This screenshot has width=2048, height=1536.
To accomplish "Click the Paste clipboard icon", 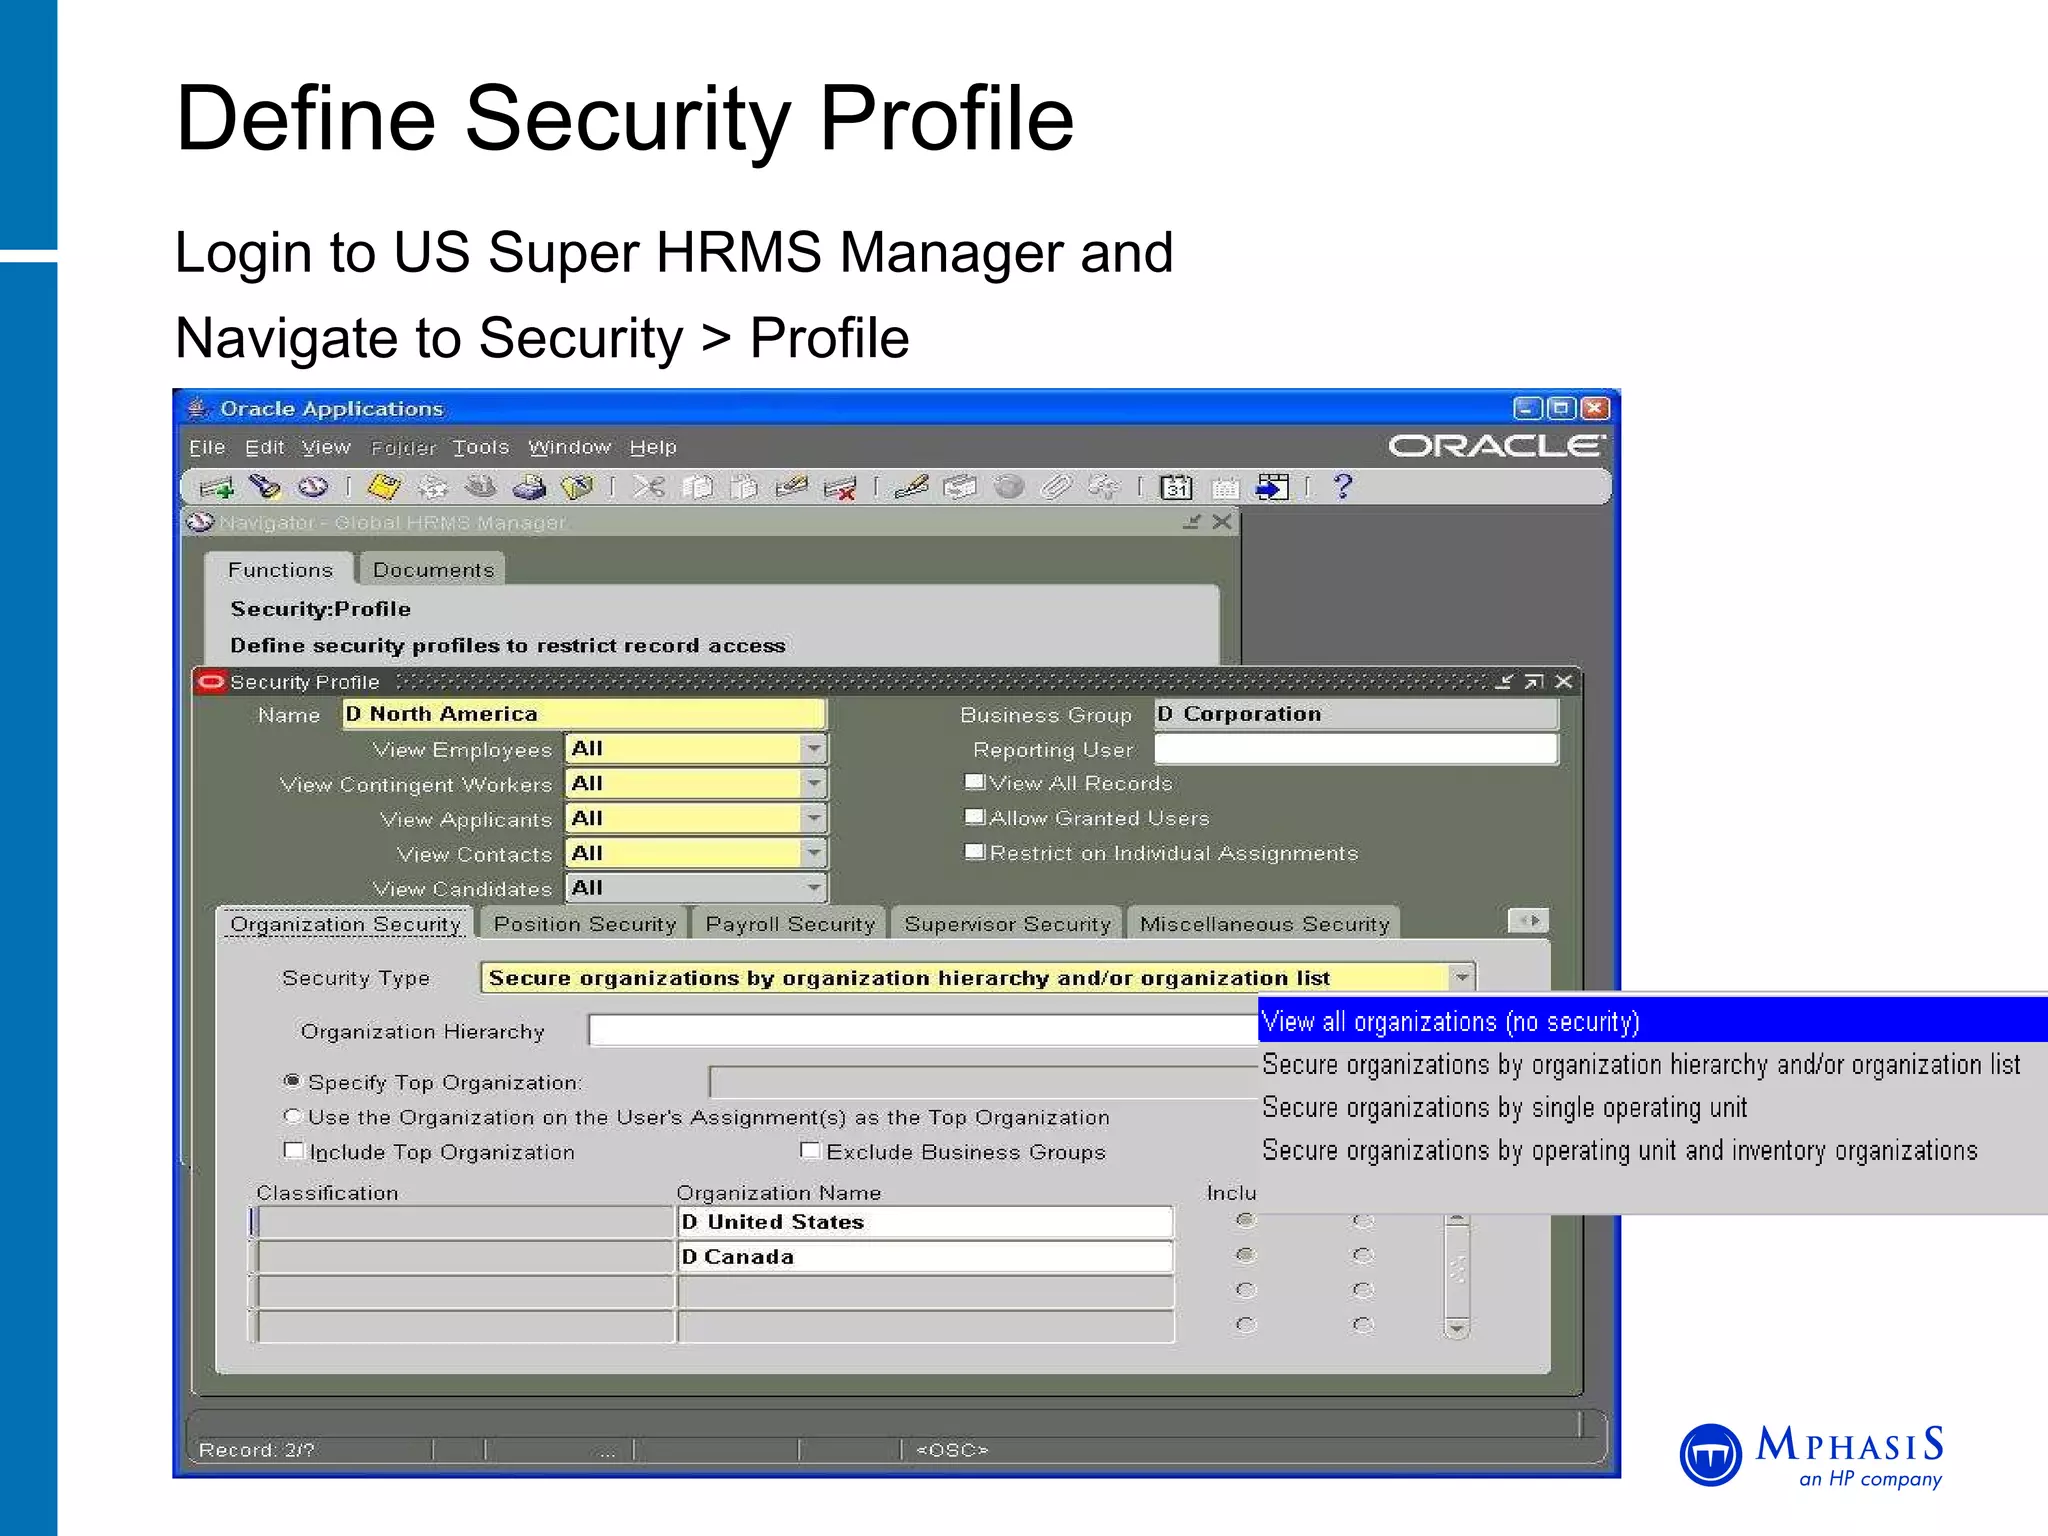I will point(744,487).
